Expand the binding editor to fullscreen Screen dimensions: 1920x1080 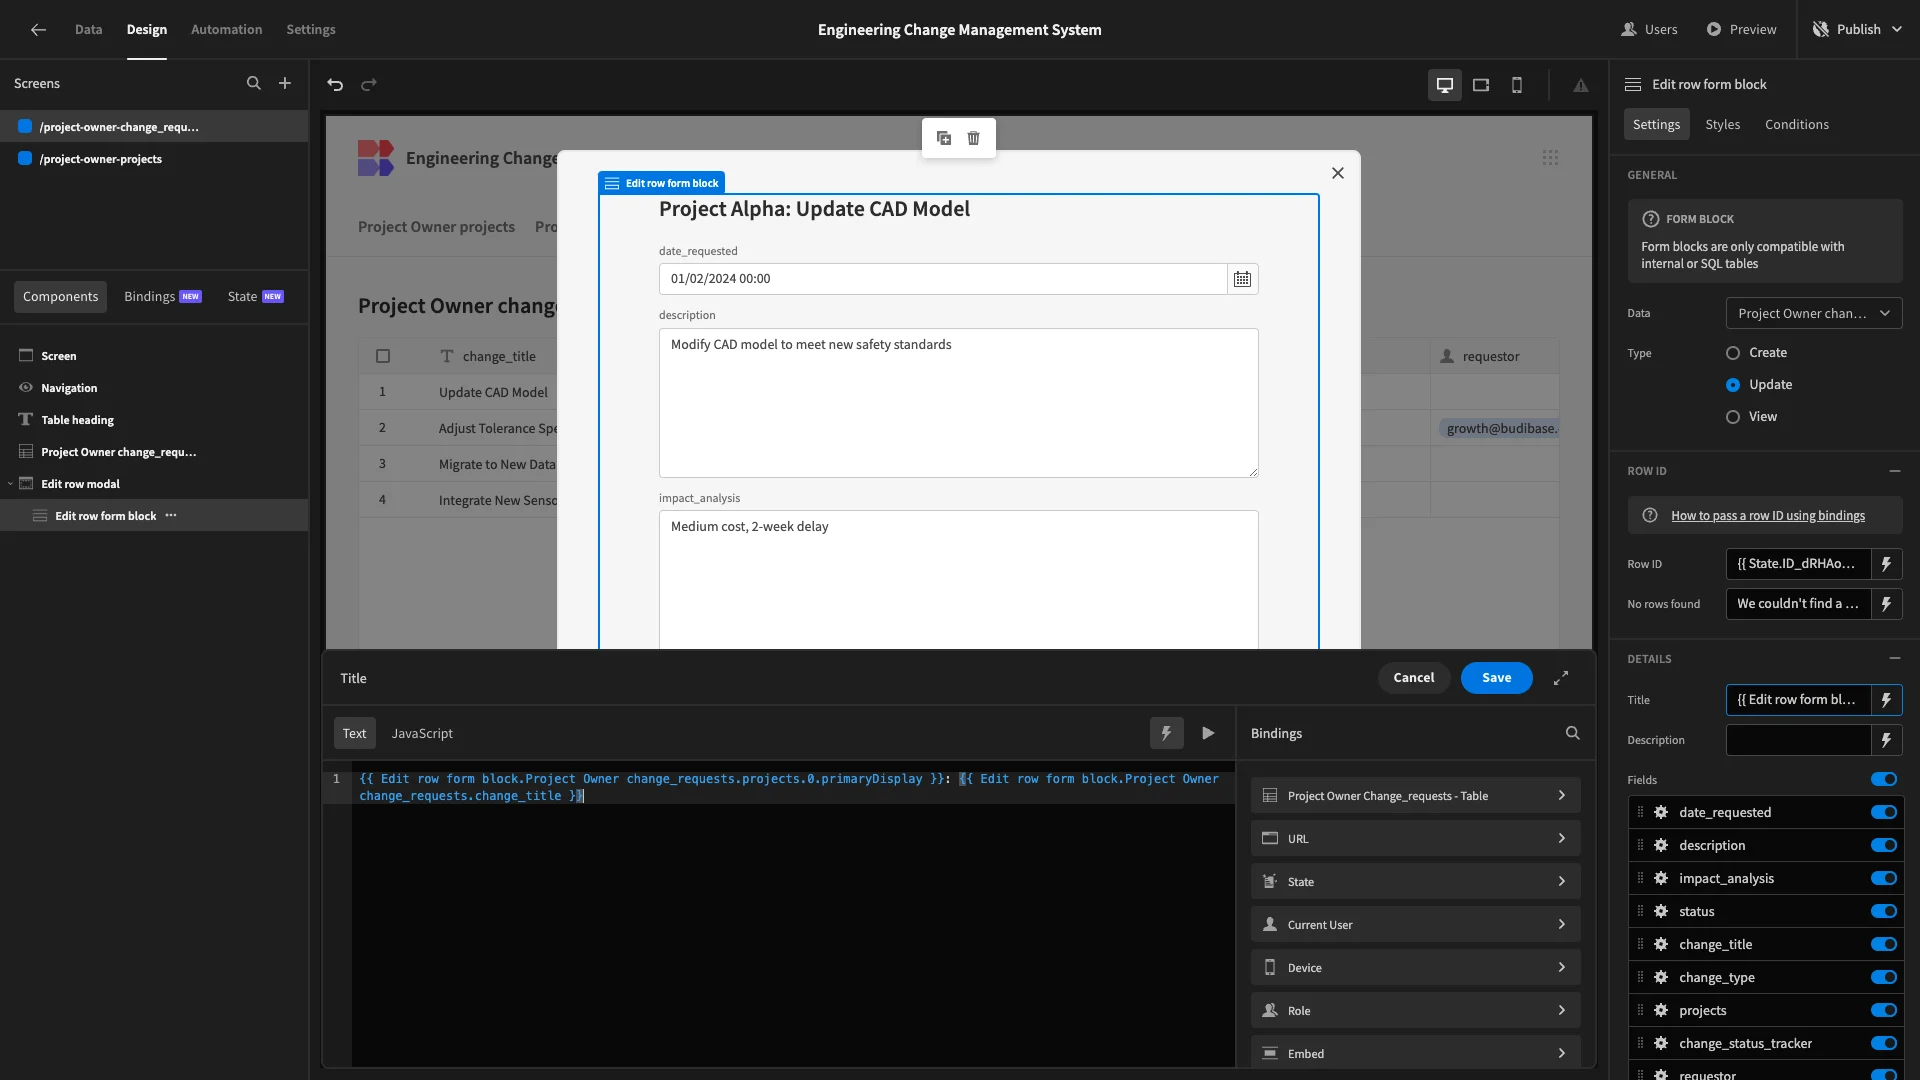tap(1561, 678)
